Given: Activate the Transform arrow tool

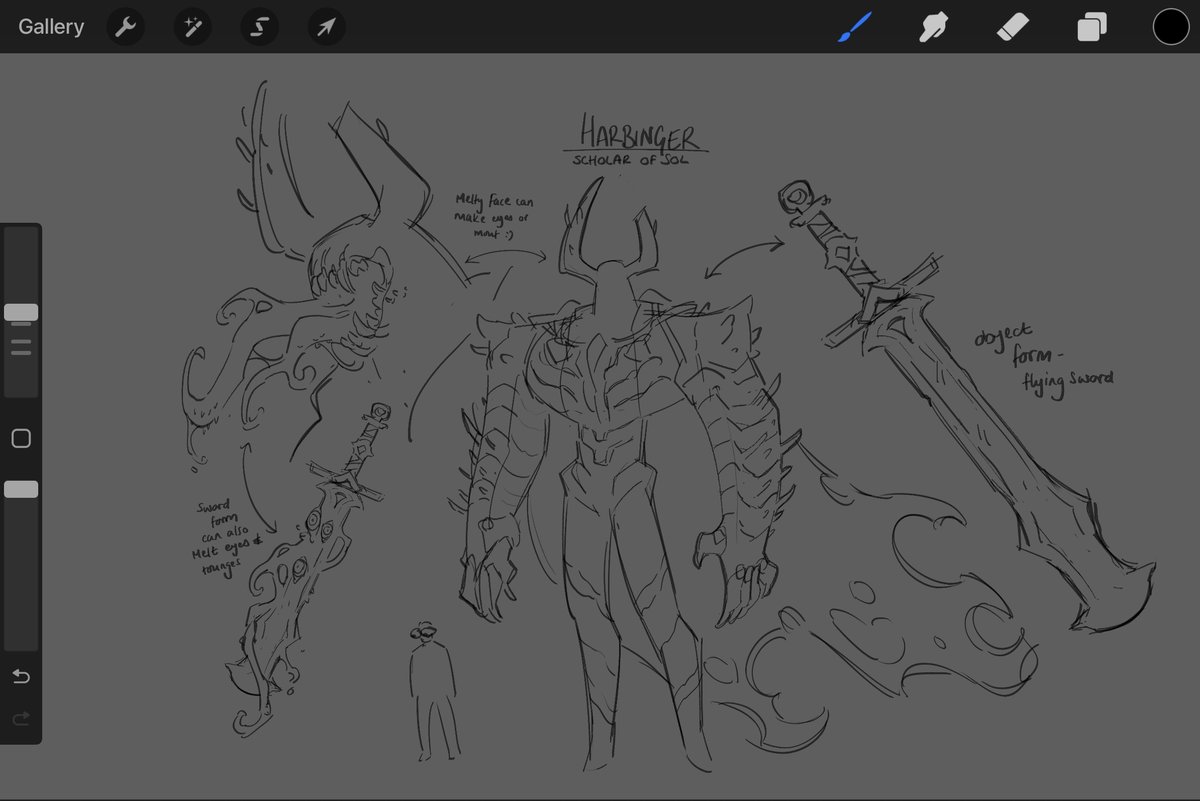Looking at the screenshot, I should tap(326, 27).
